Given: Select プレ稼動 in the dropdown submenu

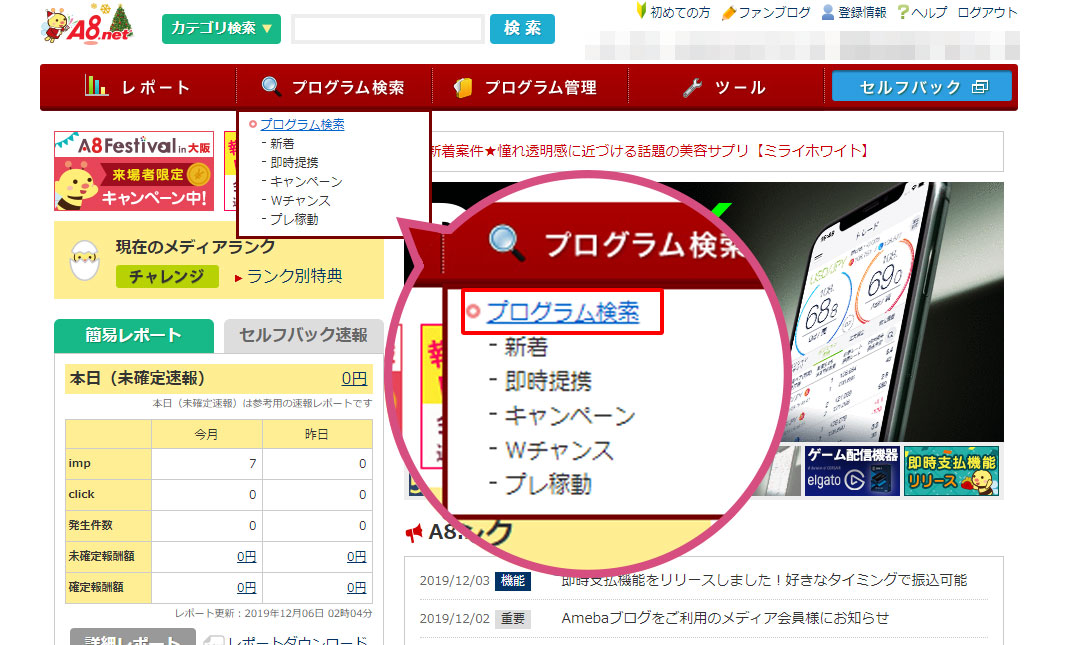Looking at the screenshot, I should point(294,219).
